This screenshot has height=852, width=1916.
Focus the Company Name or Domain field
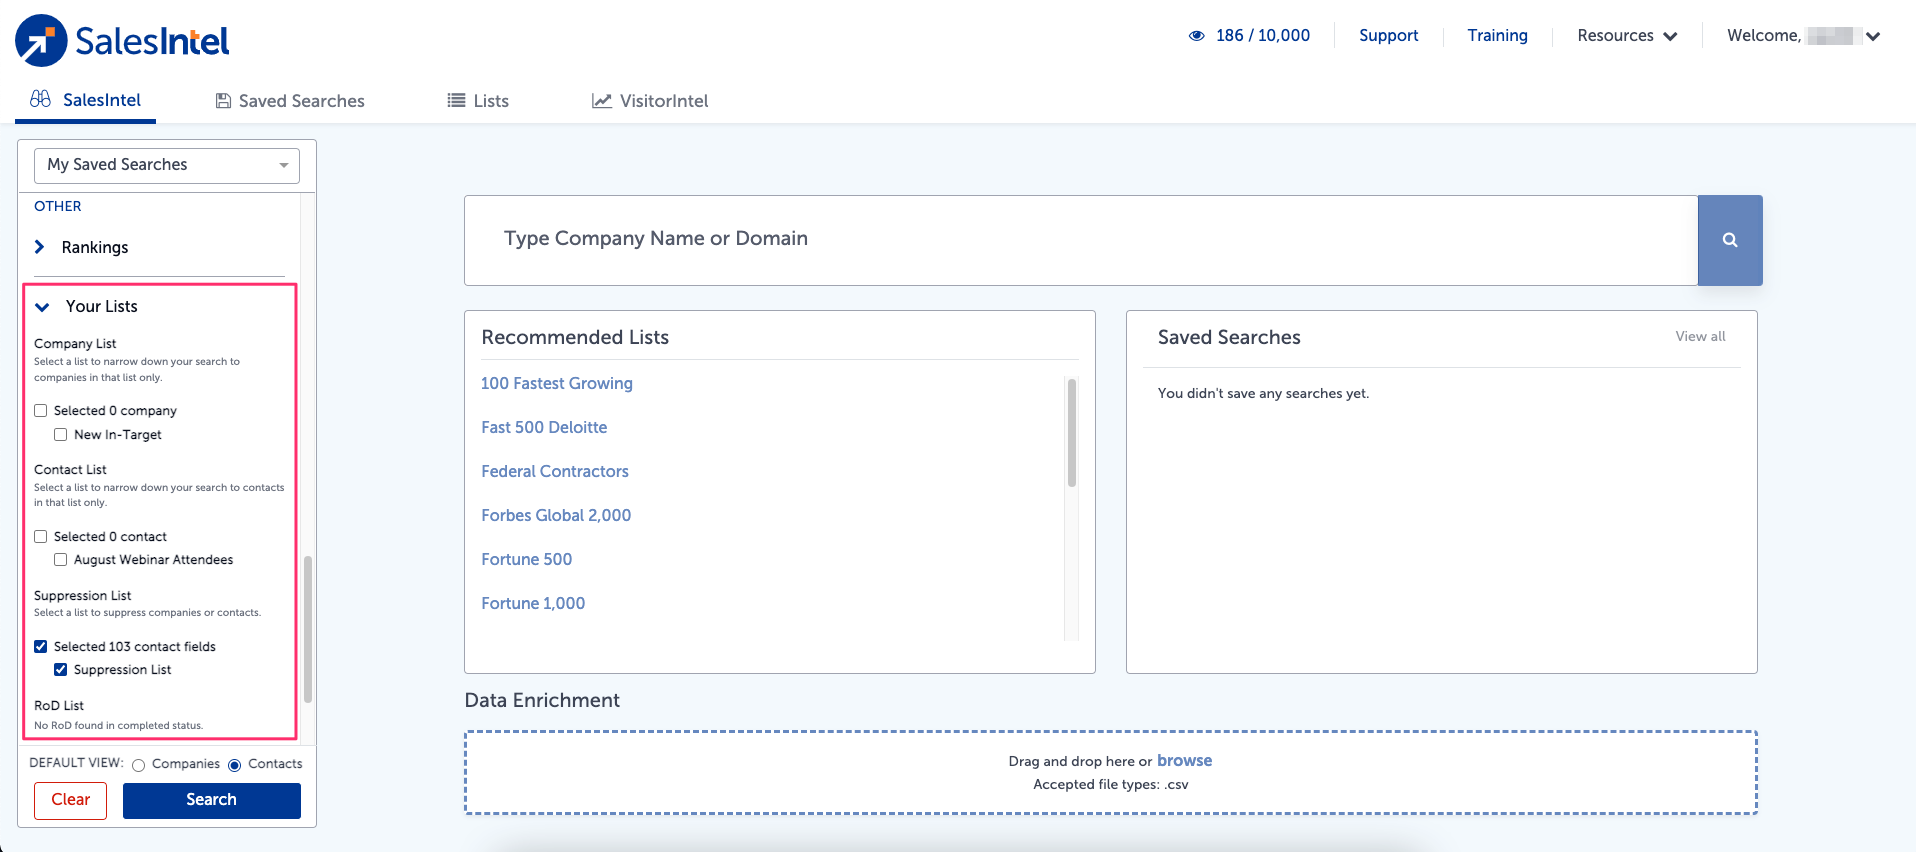(x=1081, y=240)
